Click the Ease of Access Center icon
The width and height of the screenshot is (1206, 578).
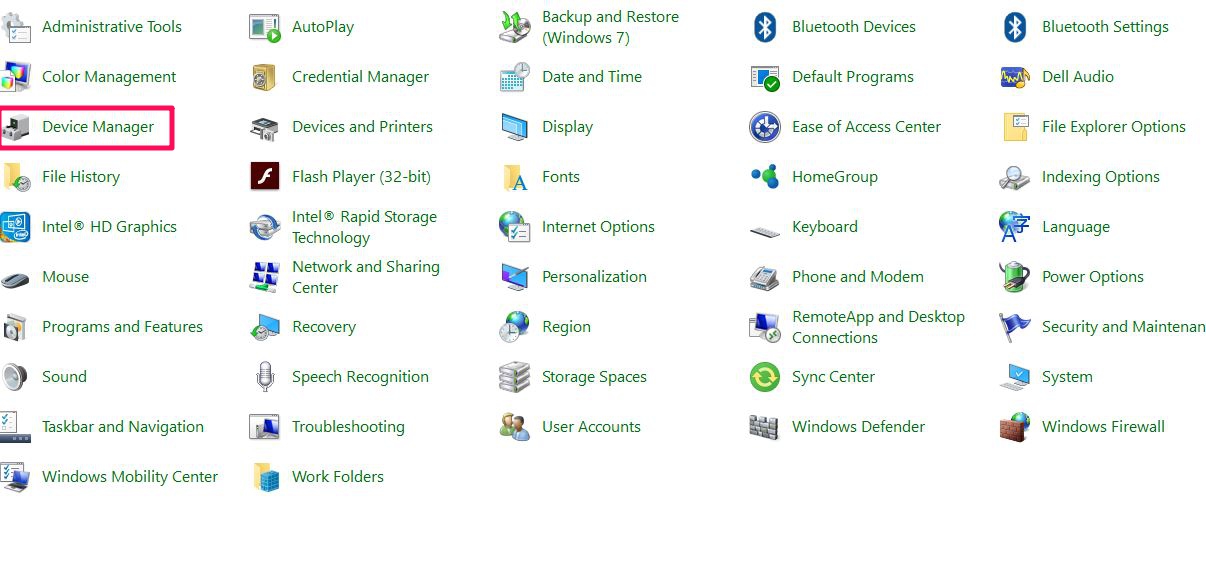click(x=765, y=127)
